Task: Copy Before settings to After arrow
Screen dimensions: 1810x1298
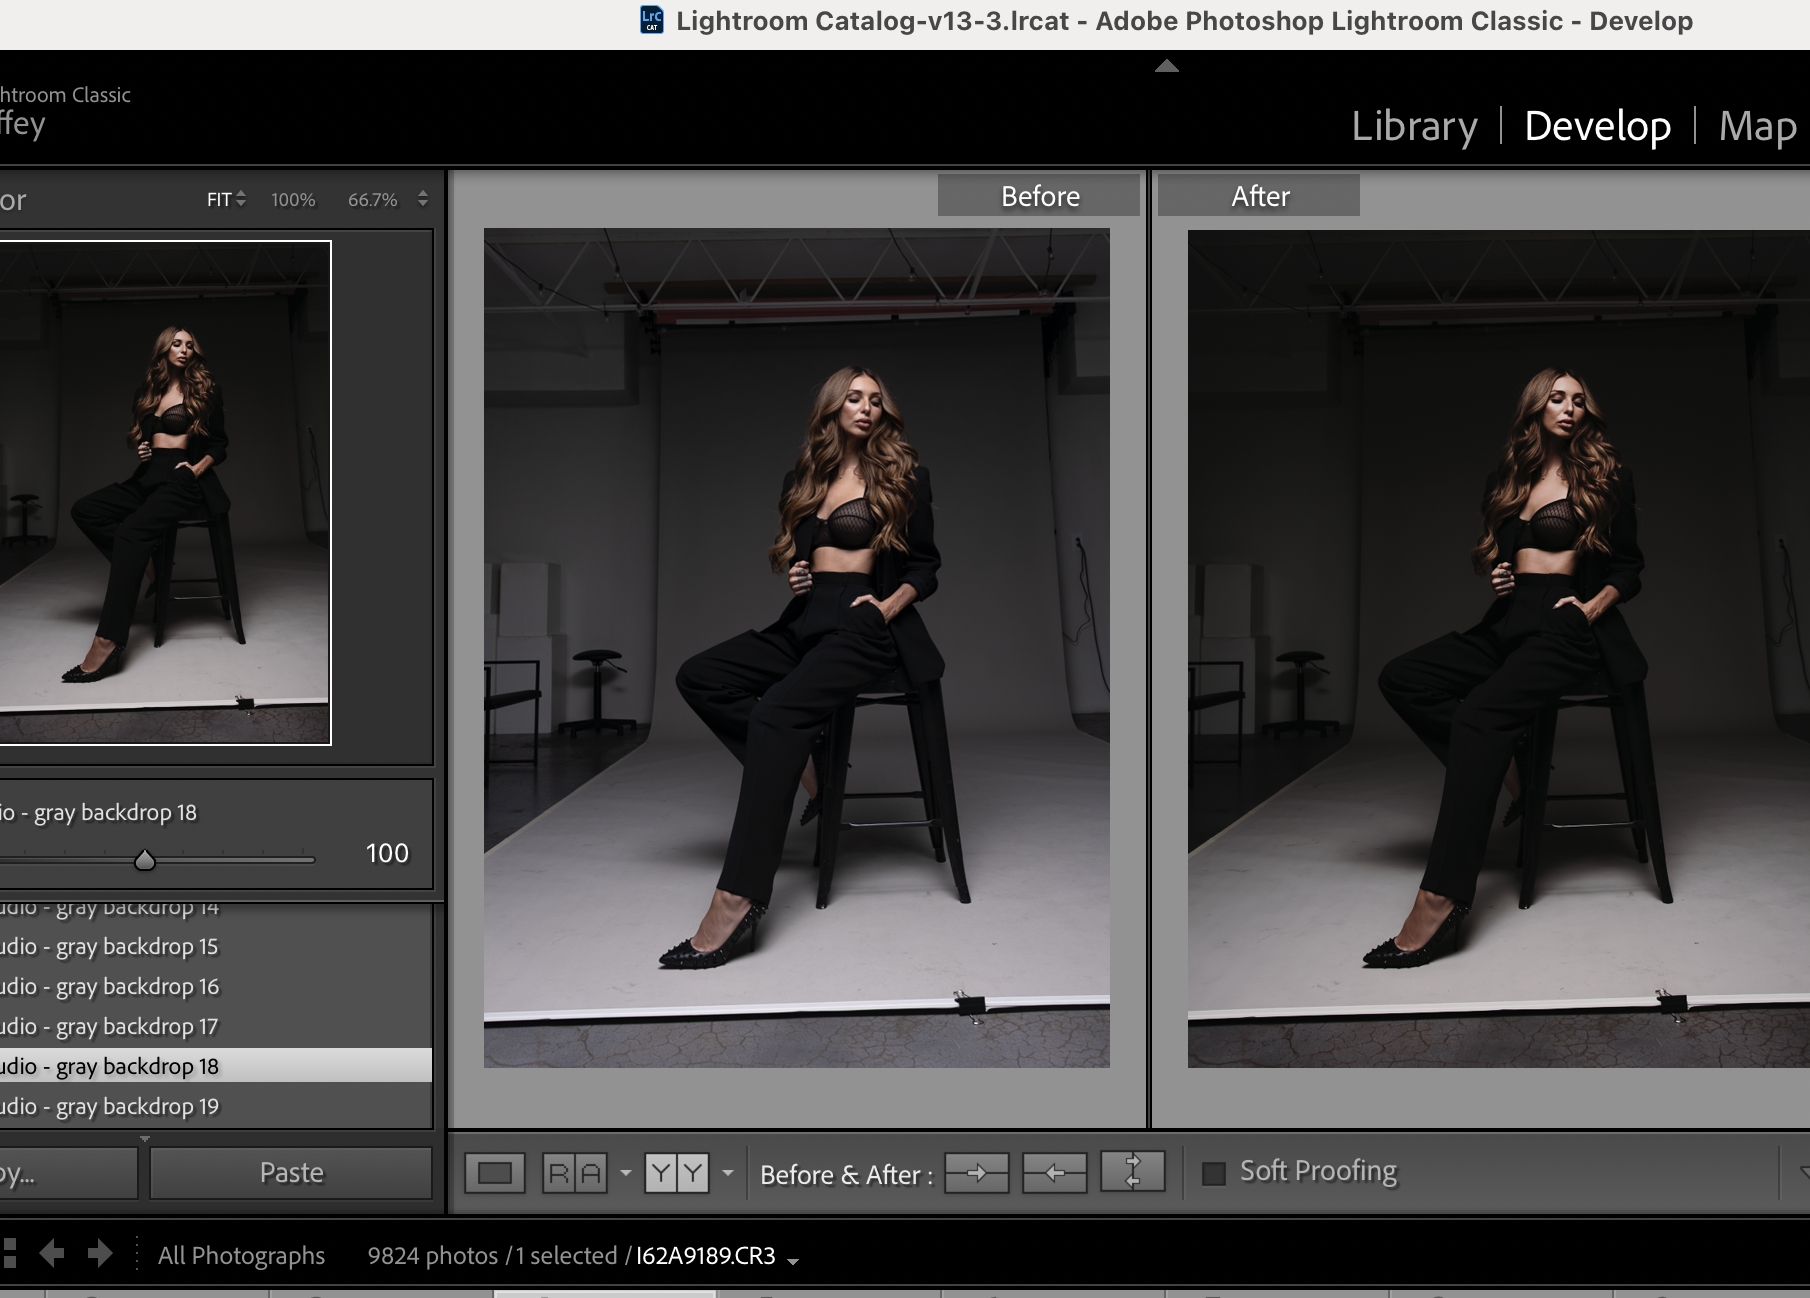Action: [x=977, y=1173]
